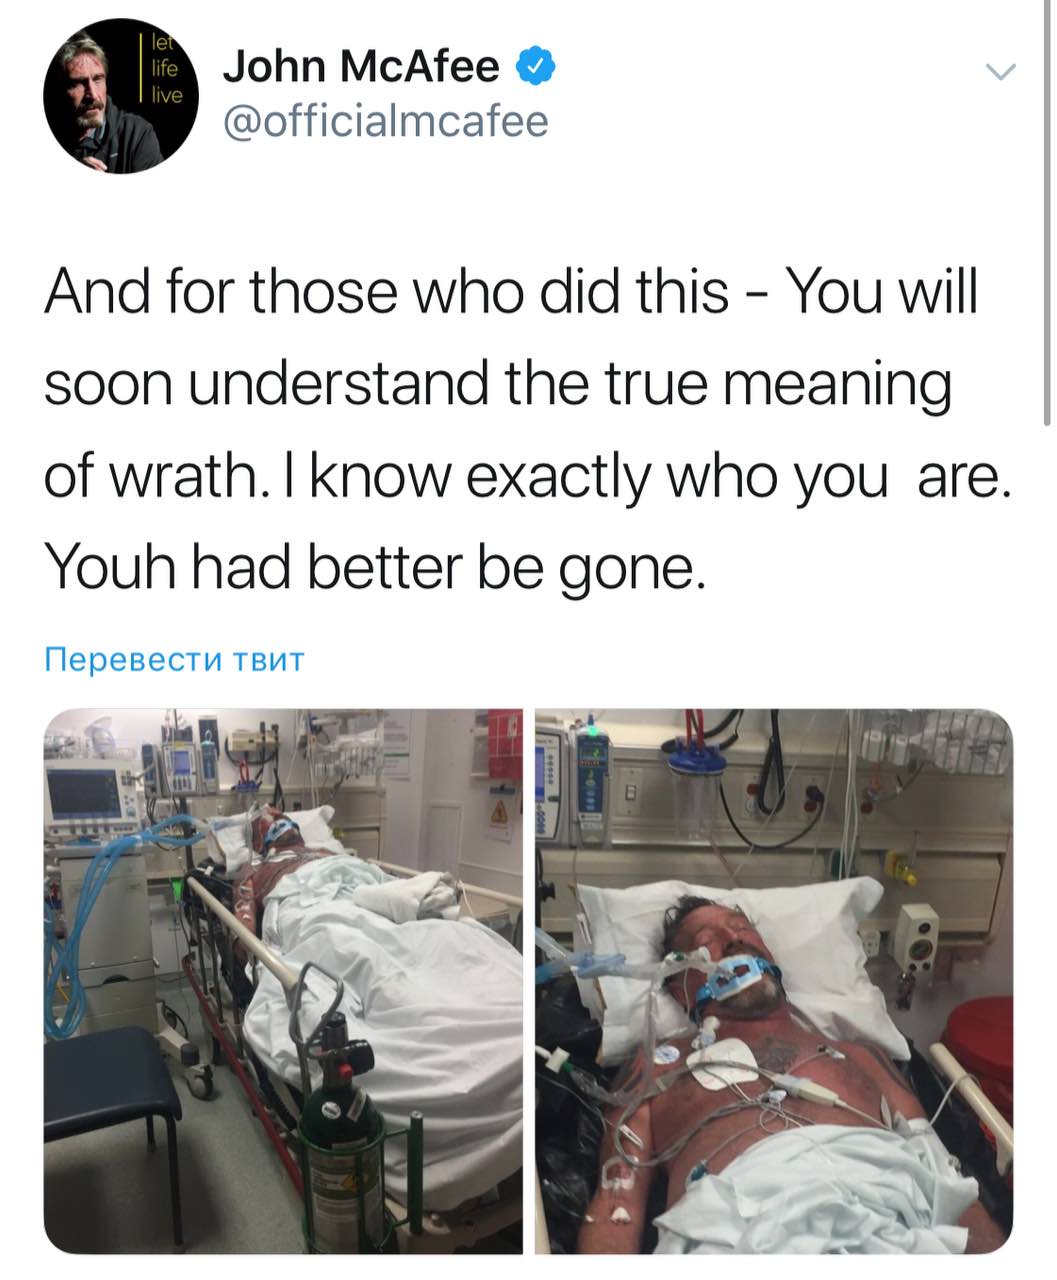Click the blue verified badge
1057x1280 pixels.
tap(535, 67)
